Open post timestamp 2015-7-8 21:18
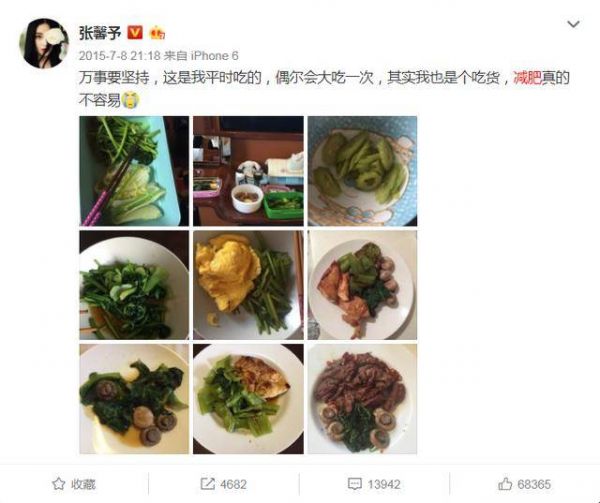Image resolution: width=600 pixels, height=503 pixels. pos(119,56)
